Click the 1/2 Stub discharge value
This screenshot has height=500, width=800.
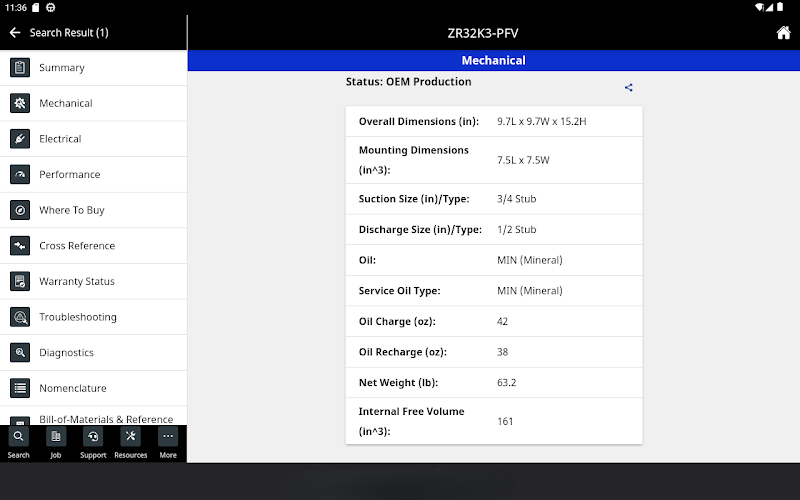(516, 230)
